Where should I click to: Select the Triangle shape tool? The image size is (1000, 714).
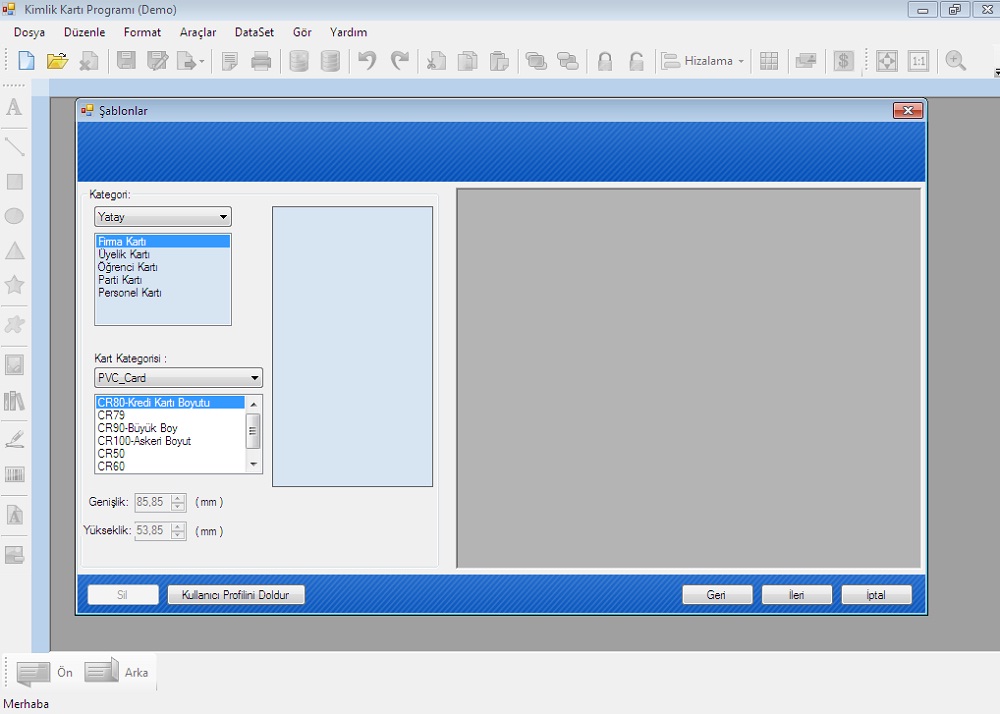click(x=14, y=251)
